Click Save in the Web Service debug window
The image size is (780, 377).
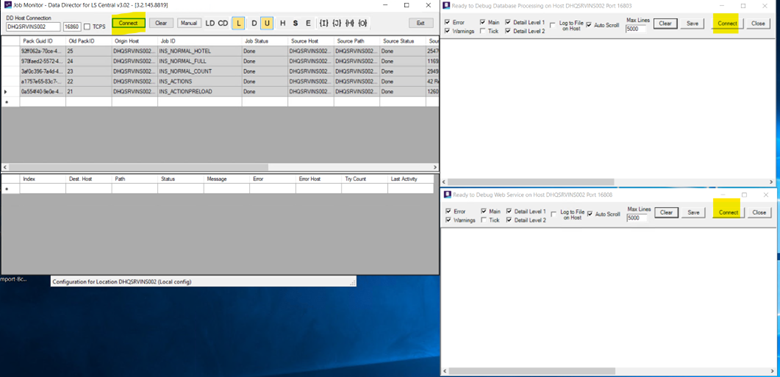coord(693,212)
